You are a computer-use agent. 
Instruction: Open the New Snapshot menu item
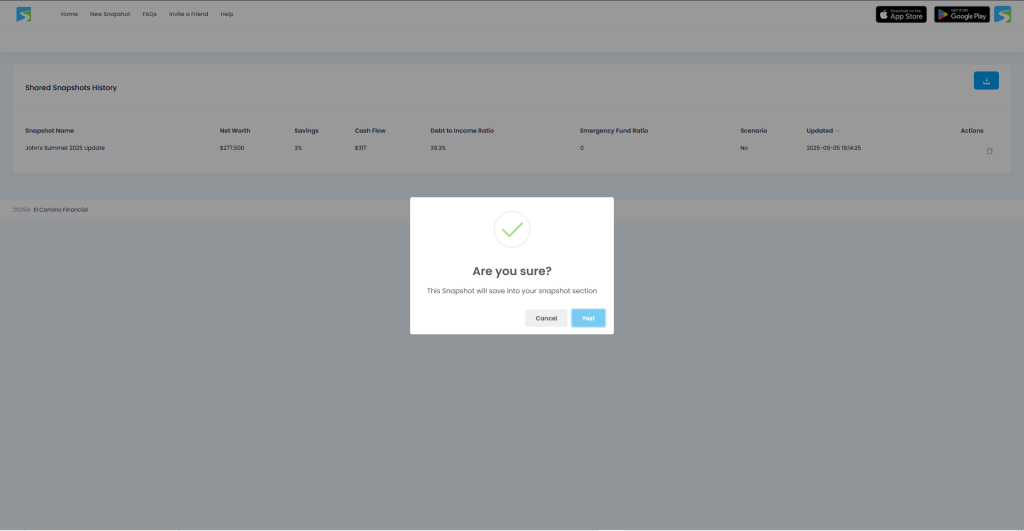tap(110, 14)
